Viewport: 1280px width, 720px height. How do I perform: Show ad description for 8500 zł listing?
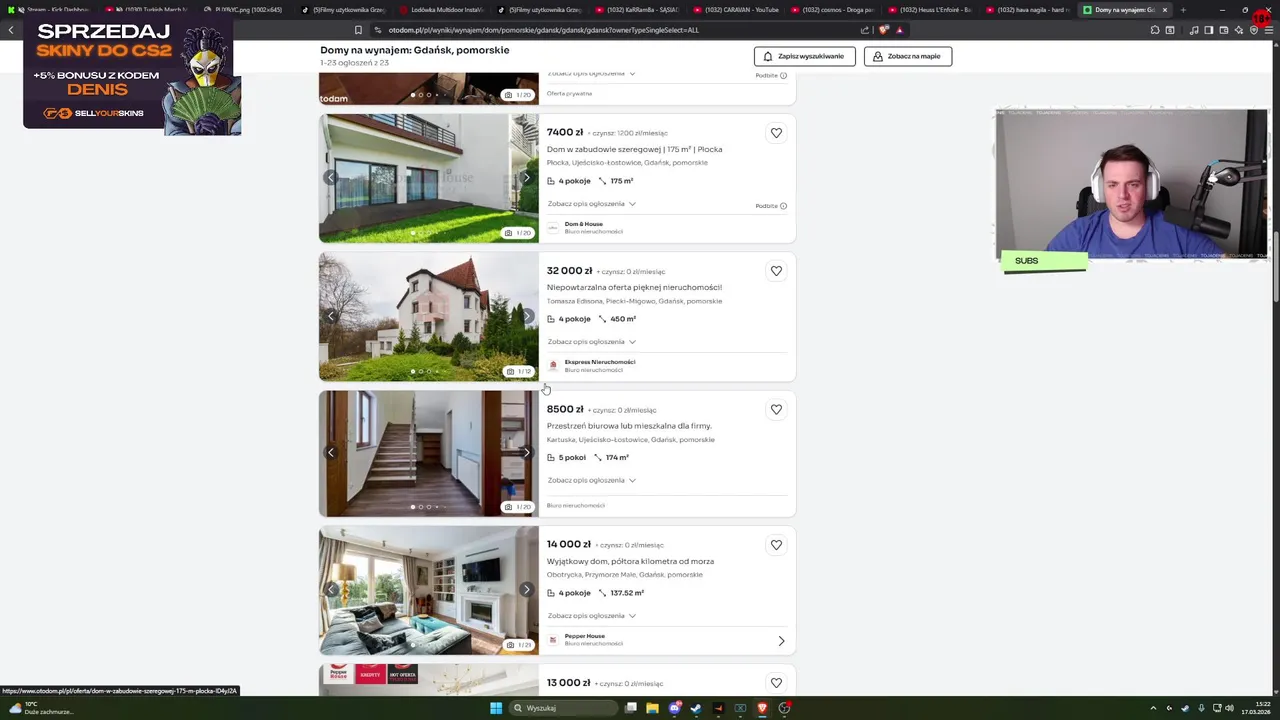tap(591, 480)
